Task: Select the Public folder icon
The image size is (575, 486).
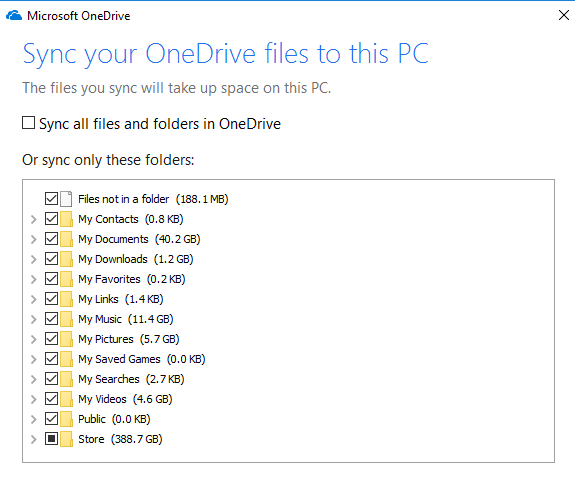Action: tap(66, 419)
